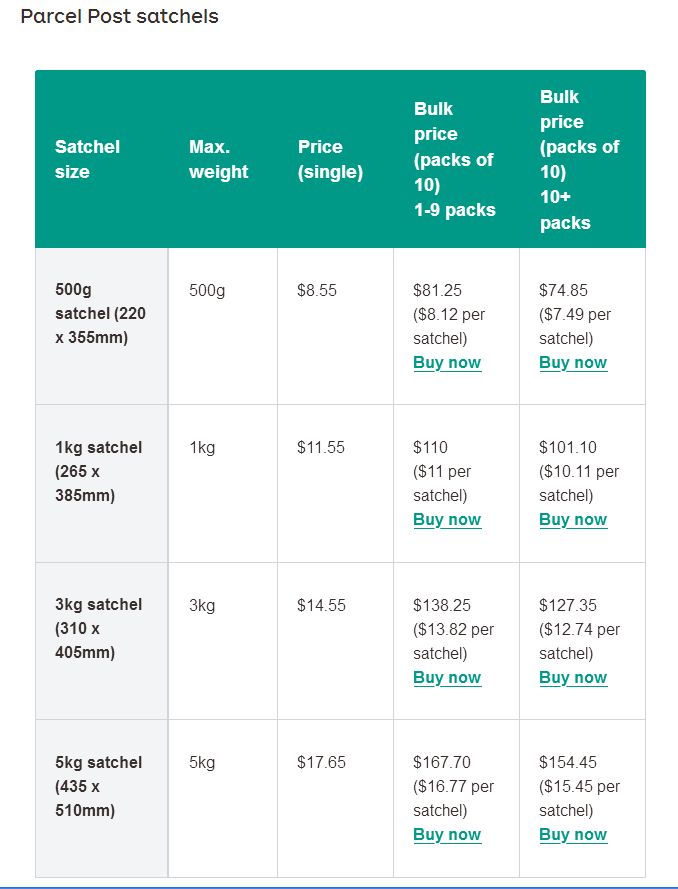The width and height of the screenshot is (678, 889).
Task: Select Buy now for 3kg satchel 1-9 packs
Action: click(447, 677)
